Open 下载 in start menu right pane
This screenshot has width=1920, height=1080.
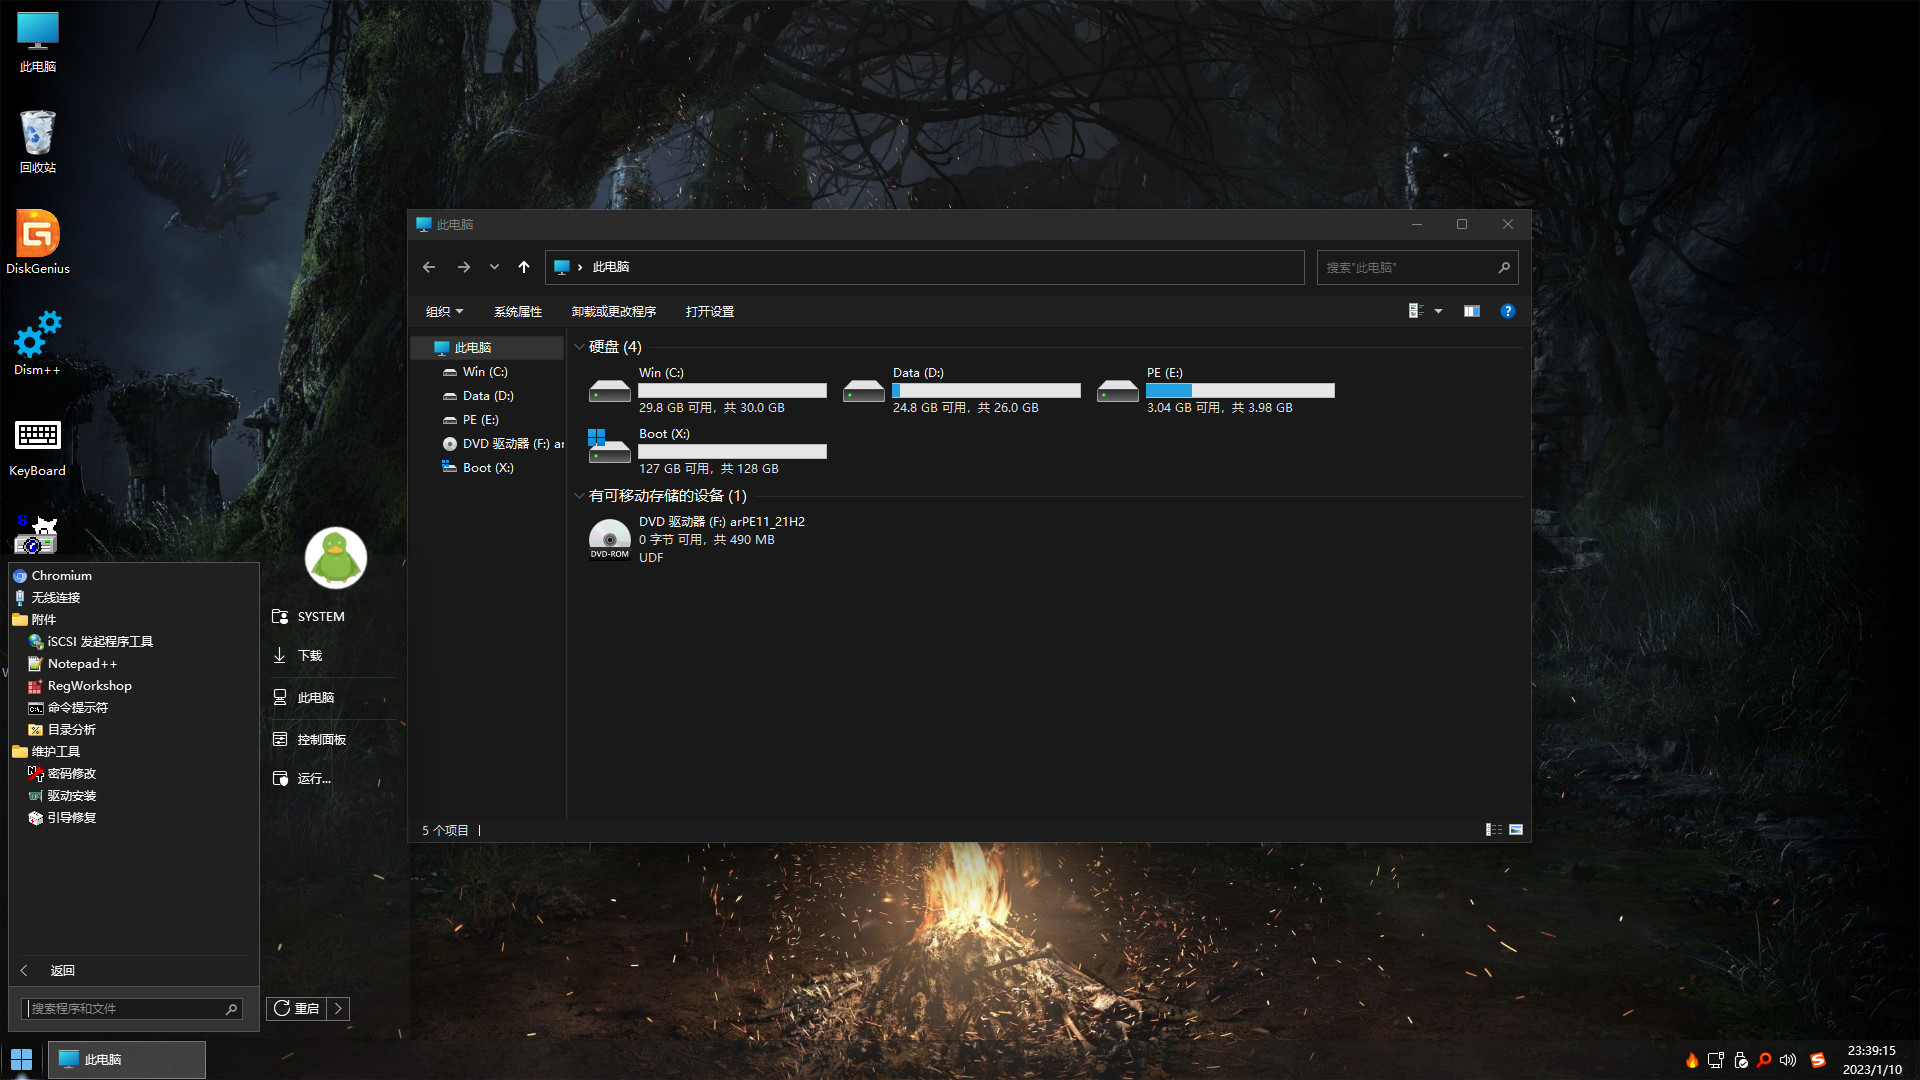pos(297,656)
